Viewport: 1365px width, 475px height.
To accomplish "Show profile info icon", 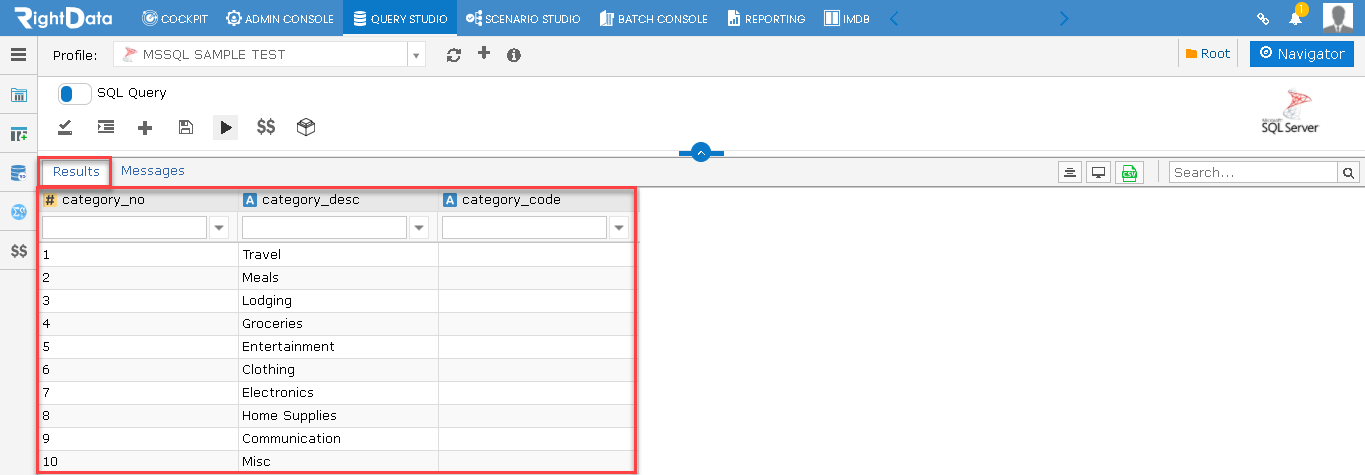I will coord(514,55).
